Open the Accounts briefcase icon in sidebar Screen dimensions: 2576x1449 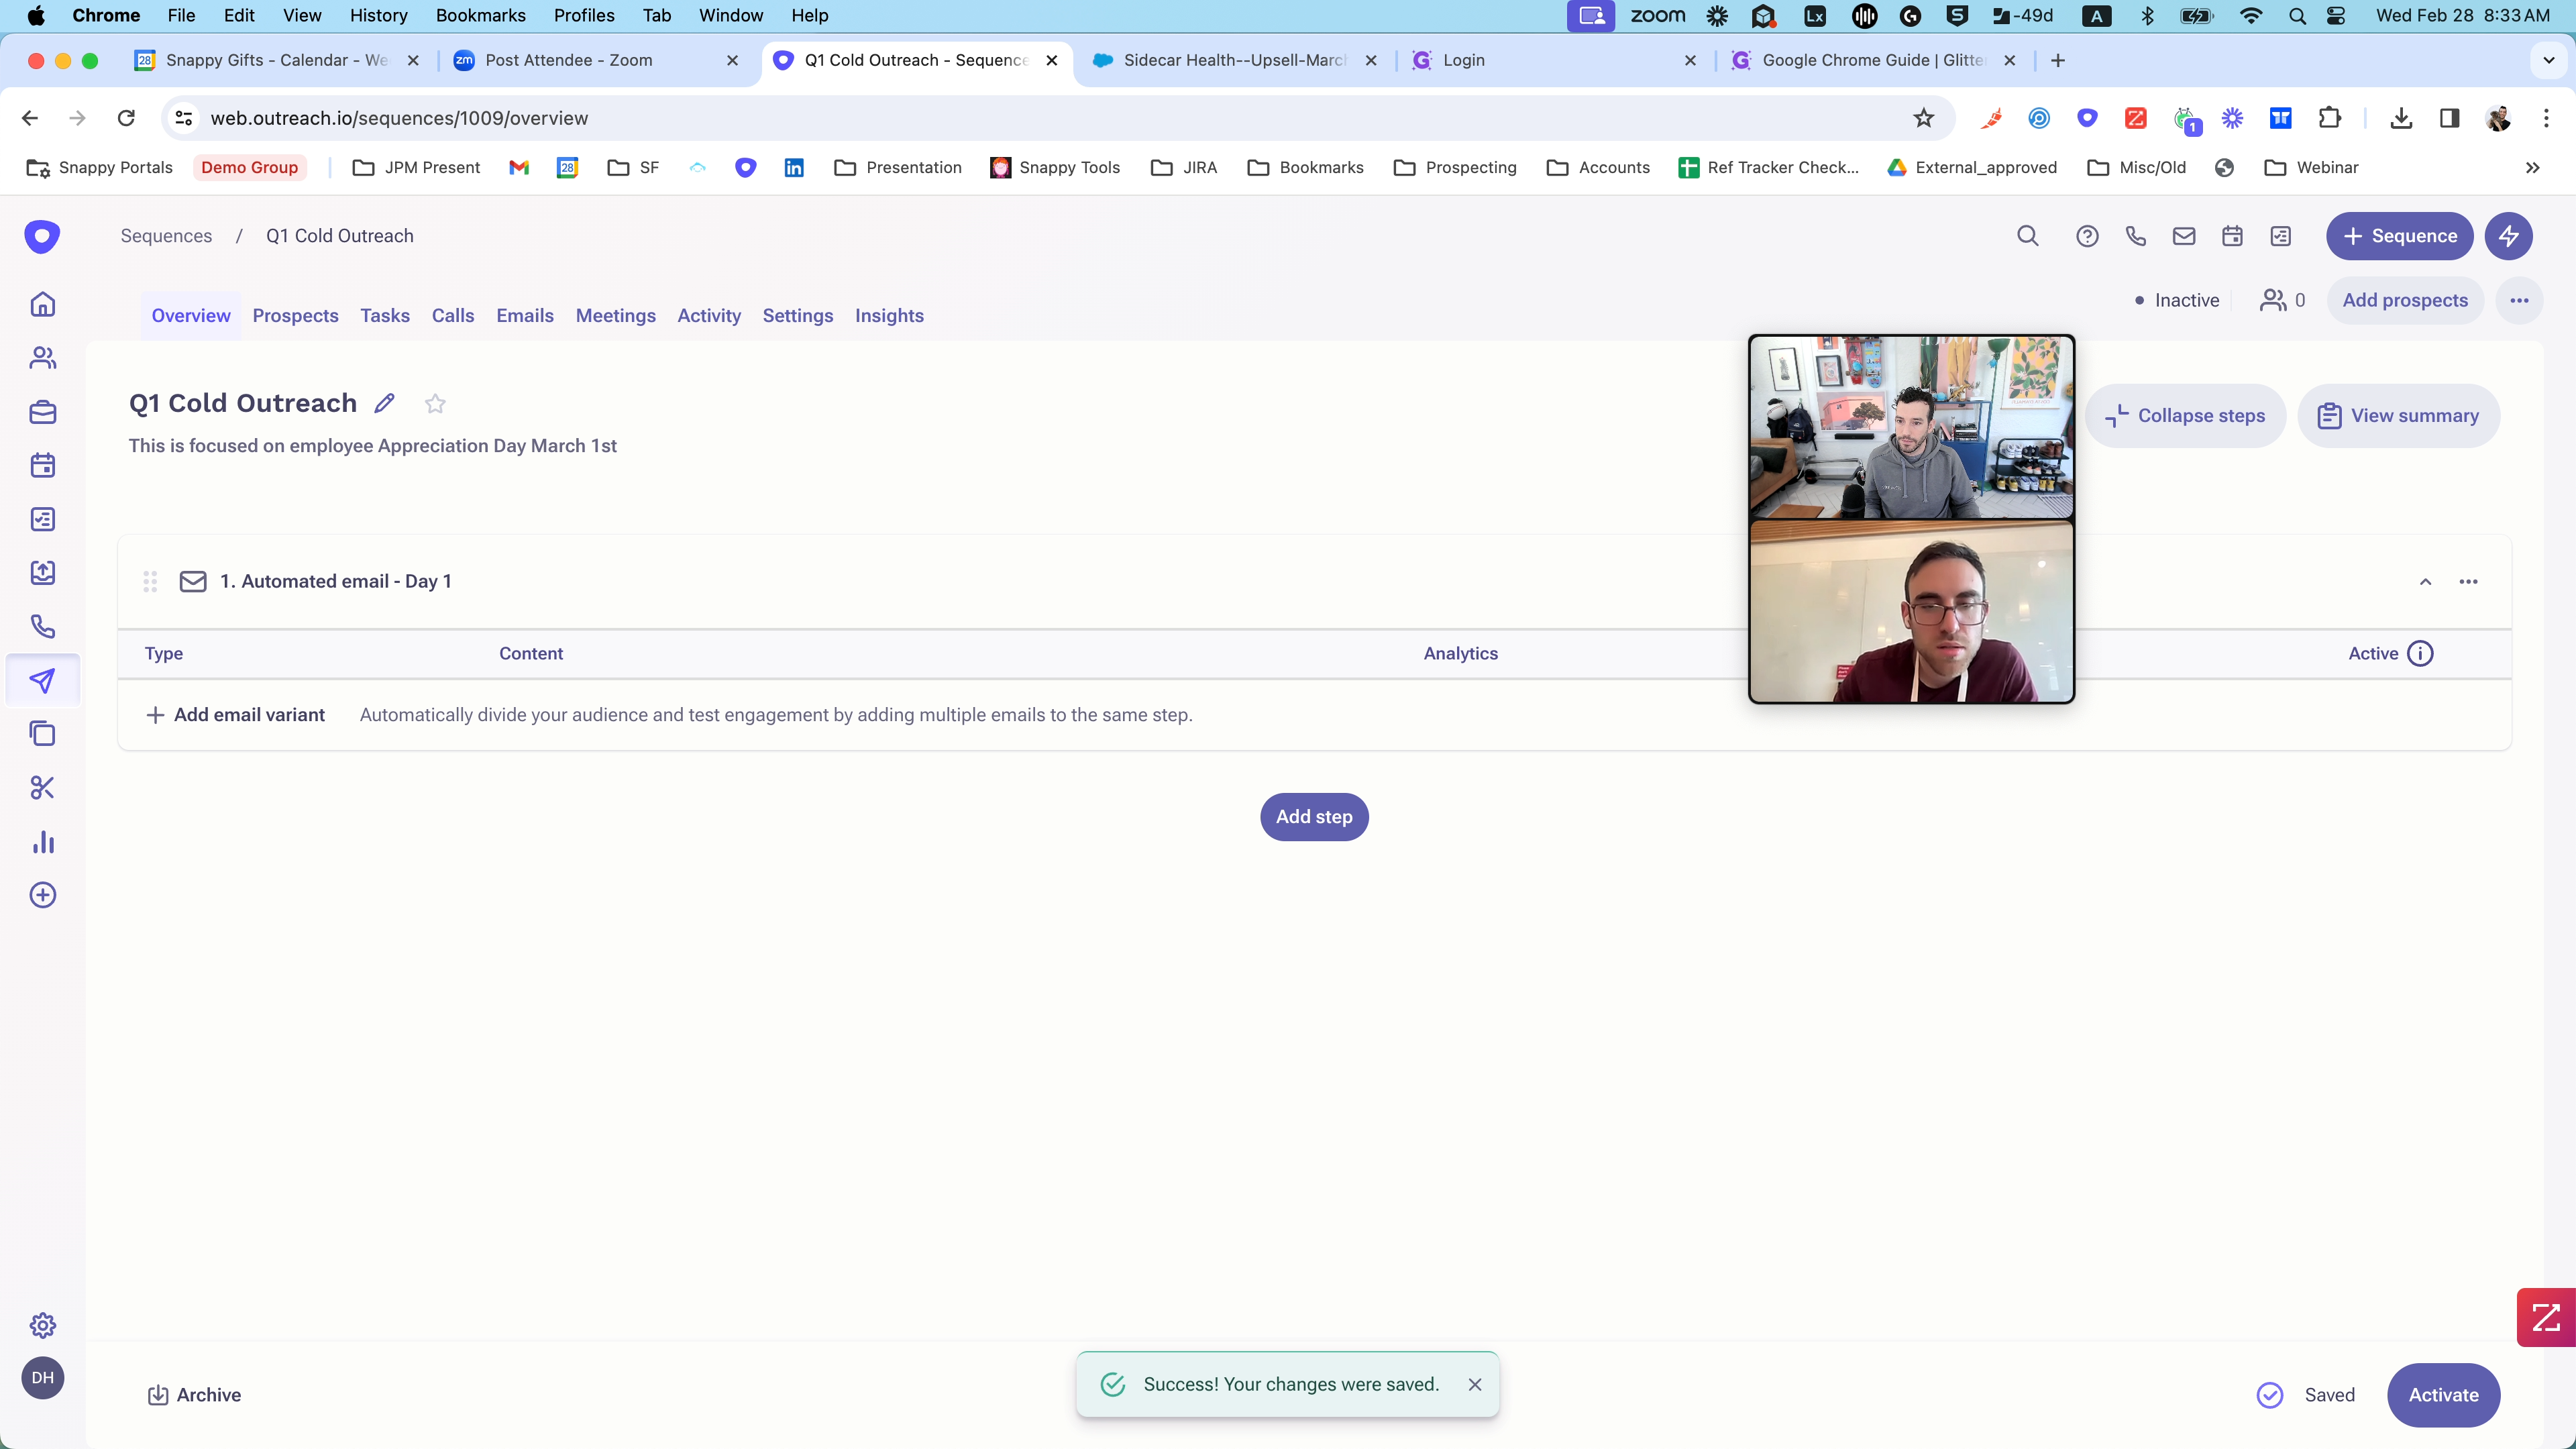point(42,412)
